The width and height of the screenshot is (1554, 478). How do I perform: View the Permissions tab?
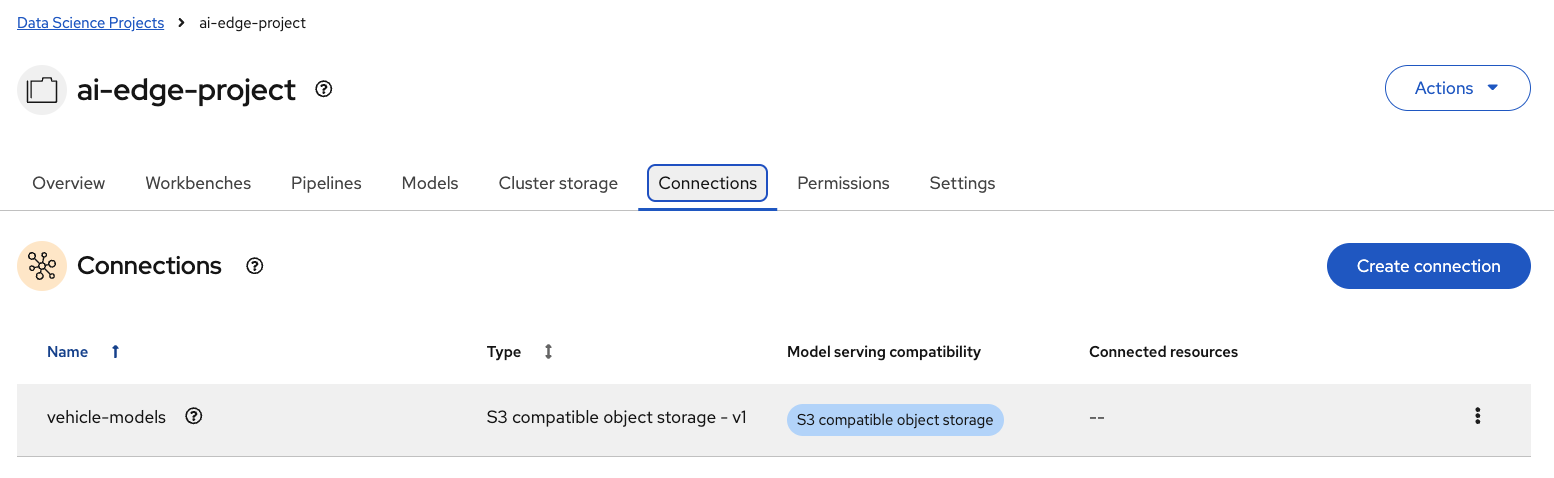(843, 183)
